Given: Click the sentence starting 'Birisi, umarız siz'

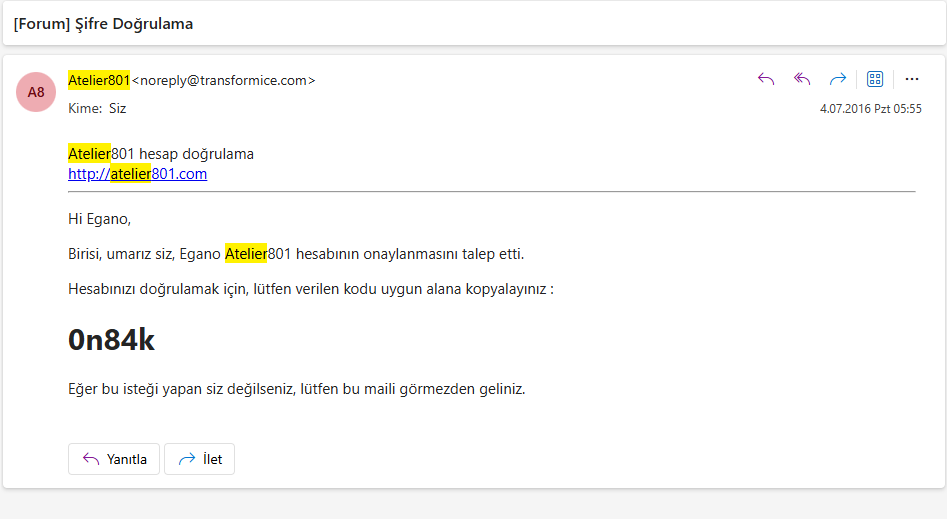Looking at the screenshot, I should click(x=296, y=254).
